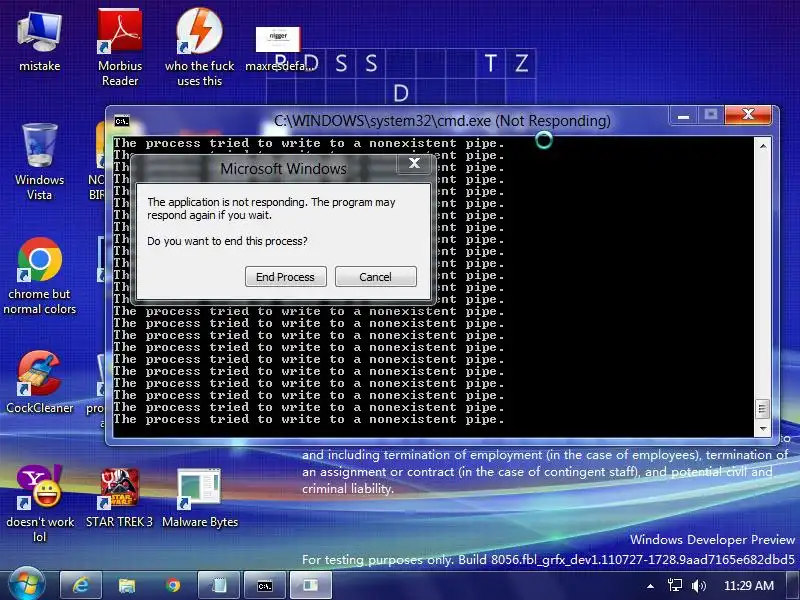The width and height of the screenshot is (800, 600).
Task: Click End Process in the dialog
Action: (286, 277)
